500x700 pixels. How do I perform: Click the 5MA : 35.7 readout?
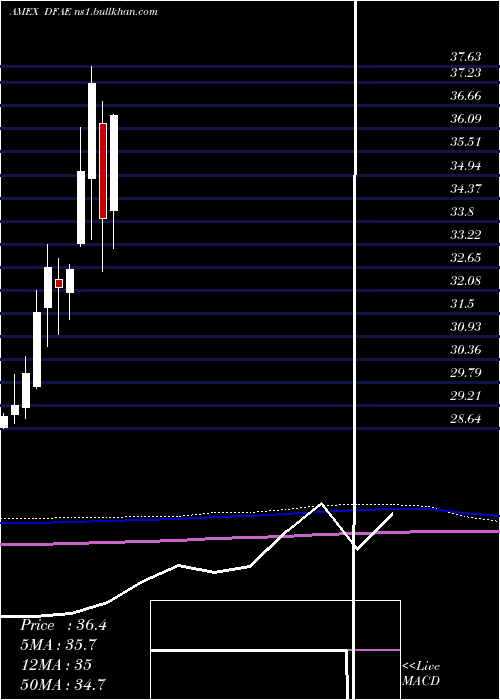click(58, 645)
